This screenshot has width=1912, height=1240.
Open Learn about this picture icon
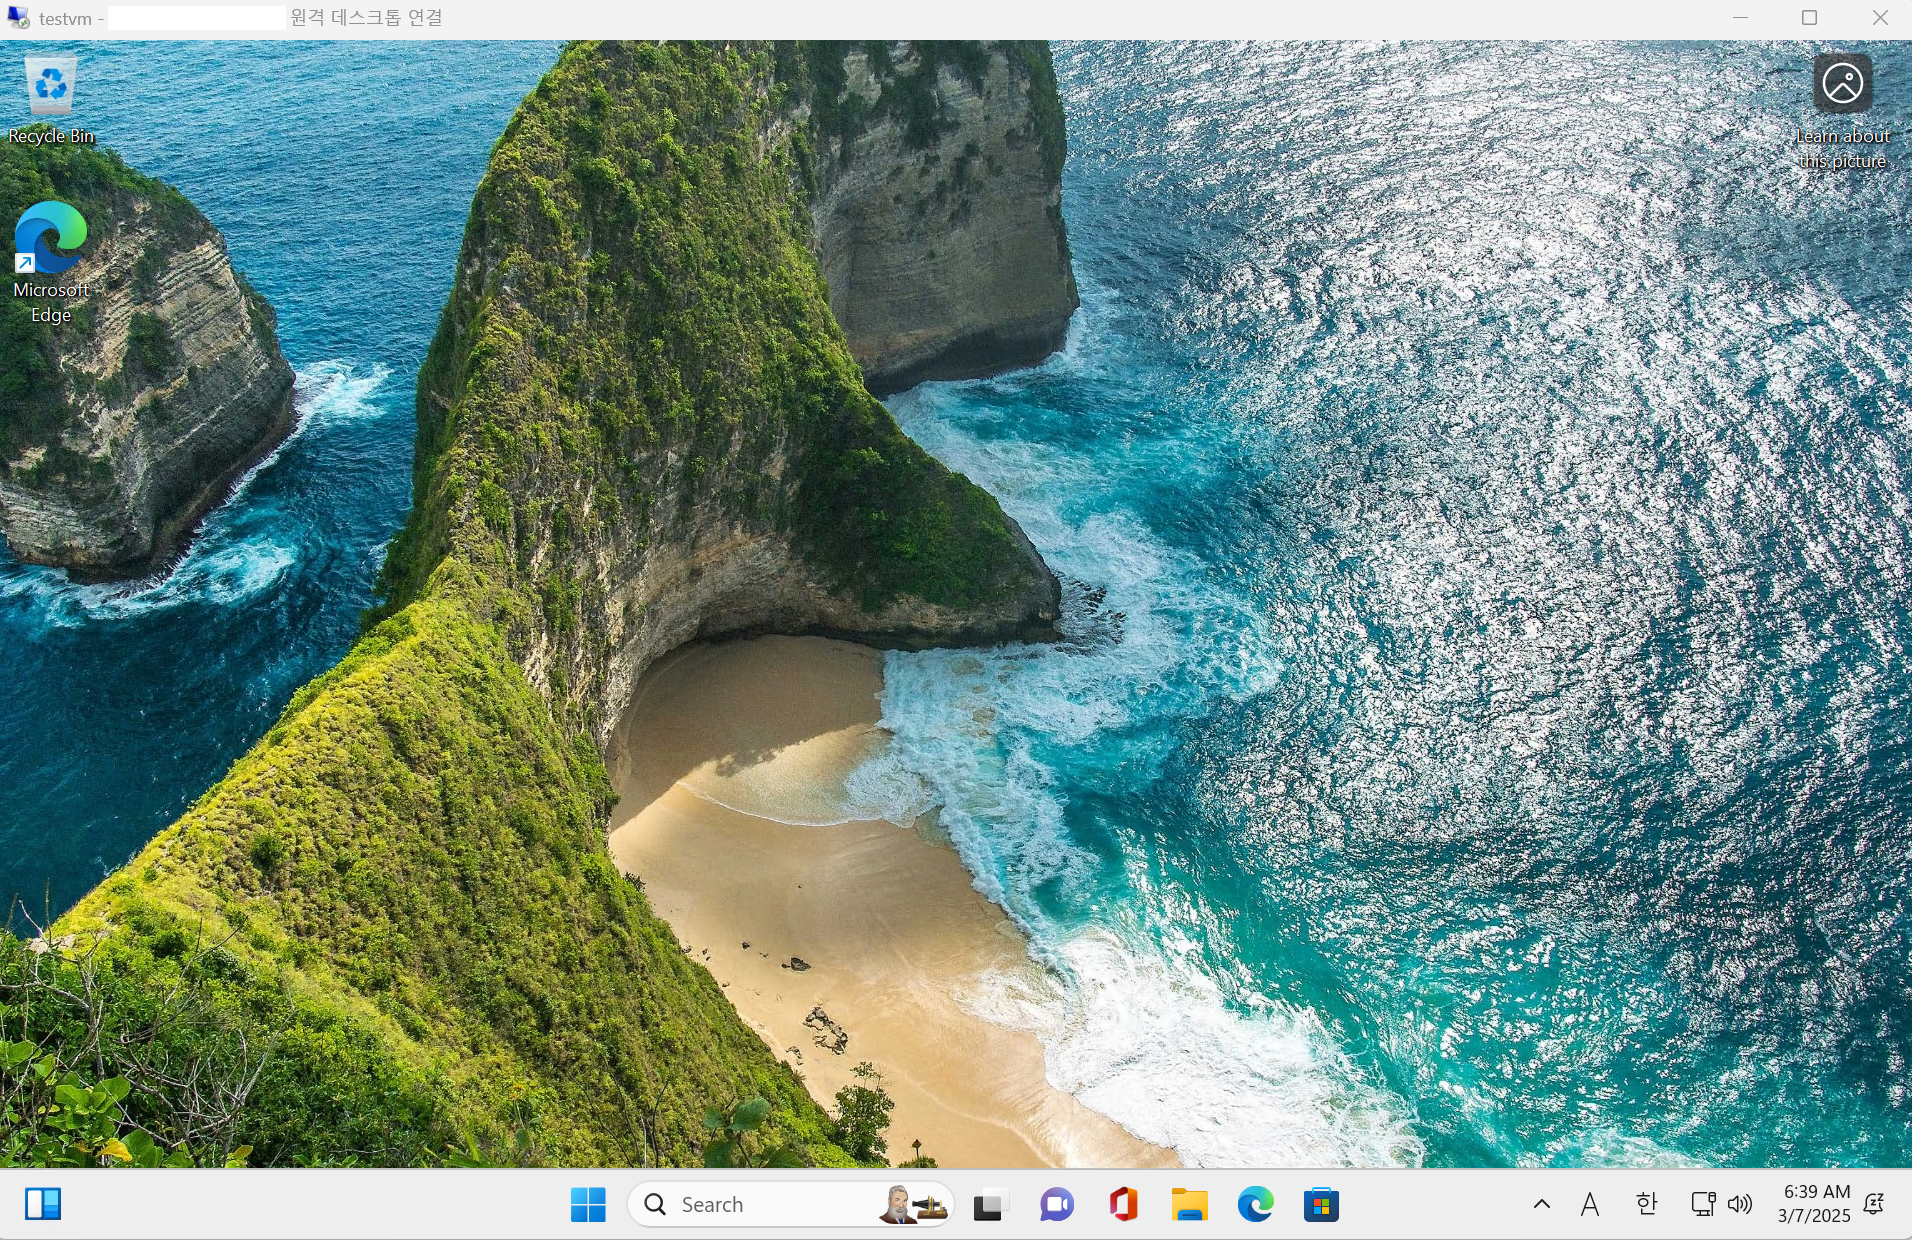point(1842,112)
